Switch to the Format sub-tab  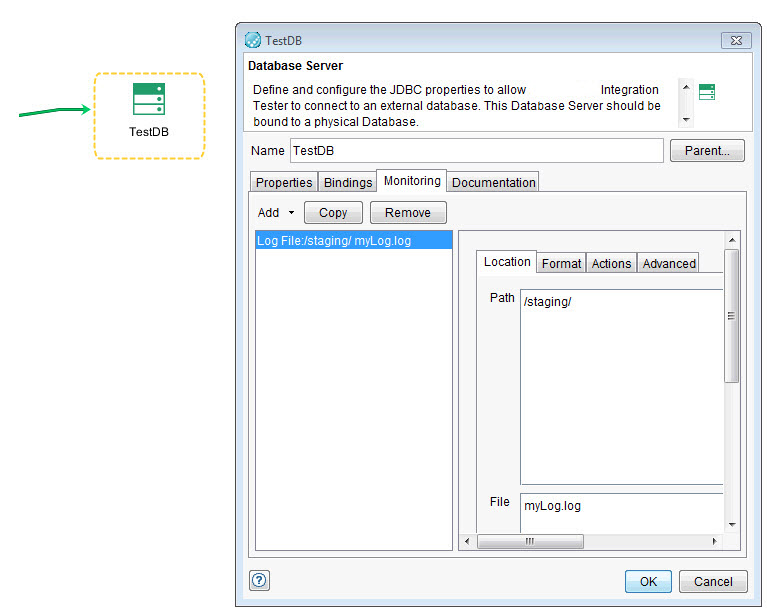pos(561,264)
